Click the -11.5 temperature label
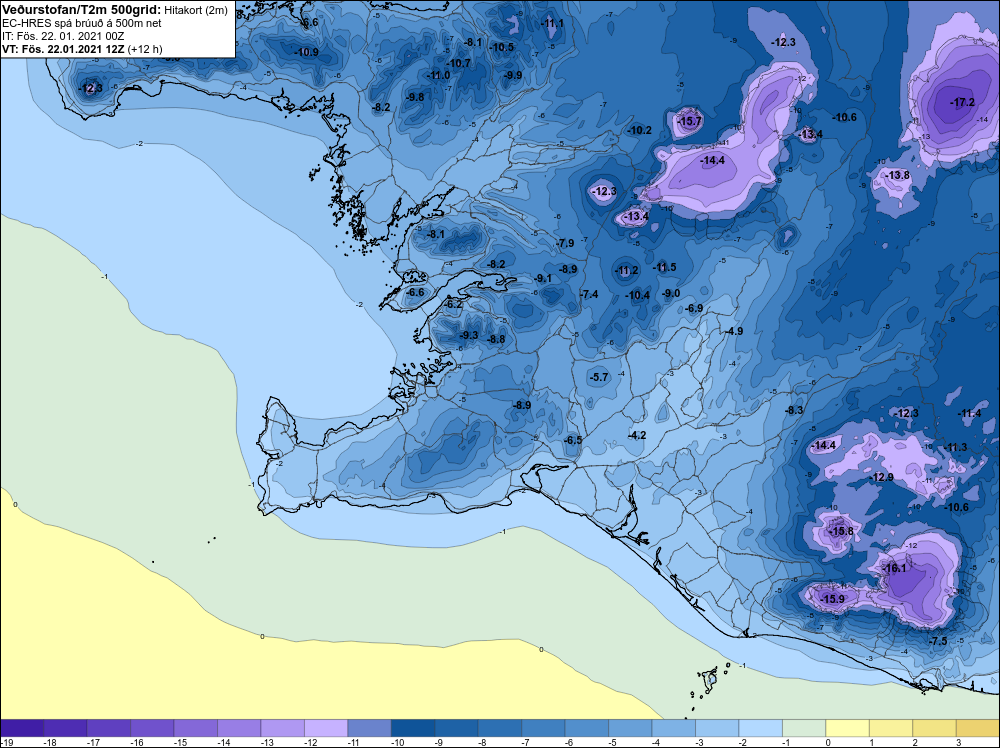This screenshot has width=1000, height=748. [664, 267]
